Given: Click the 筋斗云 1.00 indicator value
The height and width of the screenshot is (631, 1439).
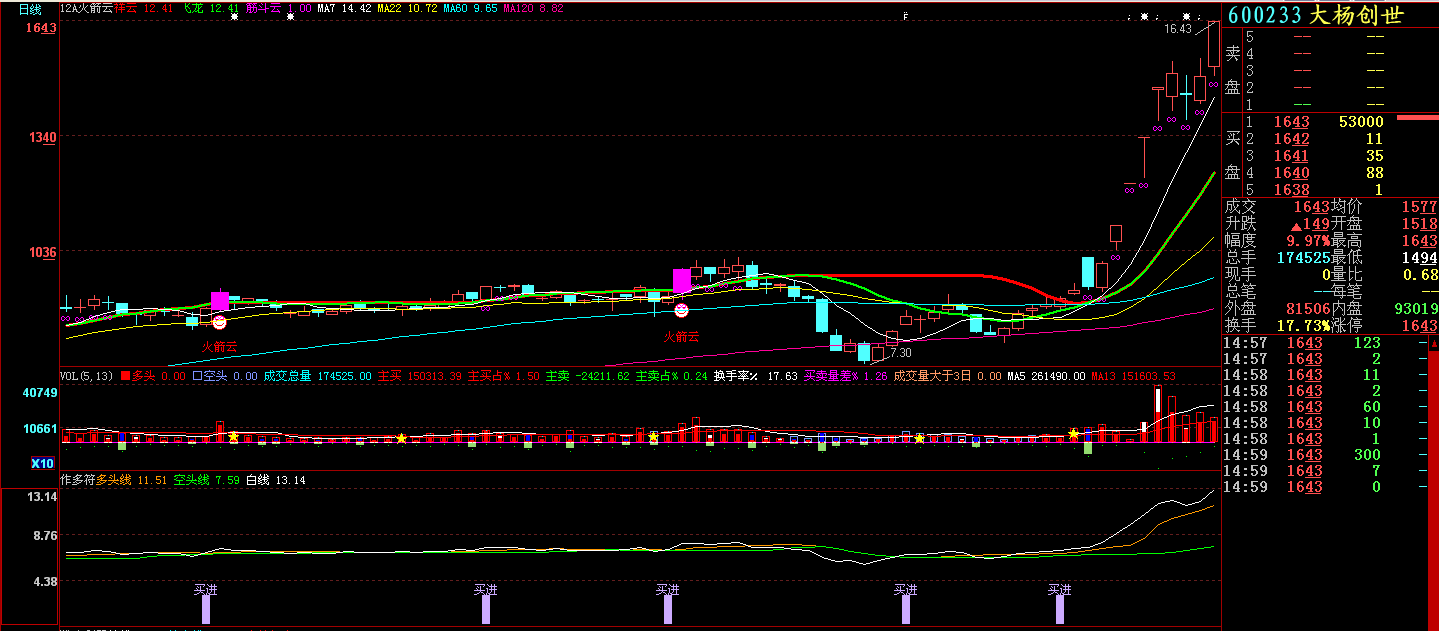Looking at the screenshot, I should pyautogui.click(x=279, y=7).
